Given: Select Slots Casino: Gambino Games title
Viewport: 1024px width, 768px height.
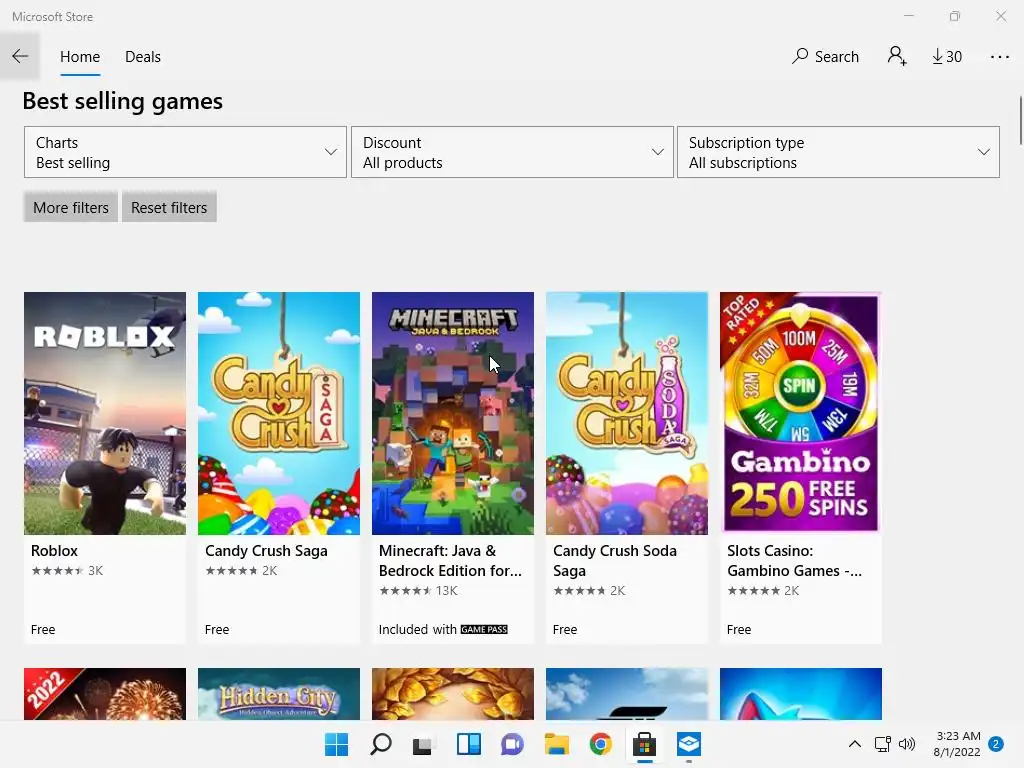Looking at the screenshot, I should pos(794,560).
